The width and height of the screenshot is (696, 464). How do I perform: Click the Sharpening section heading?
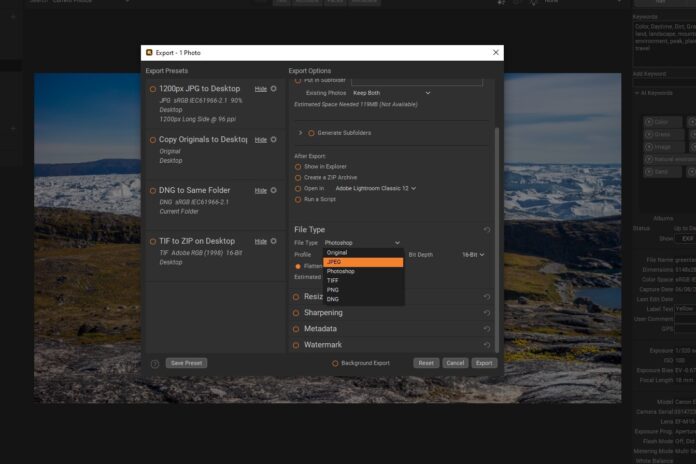click(x=323, y=313)
